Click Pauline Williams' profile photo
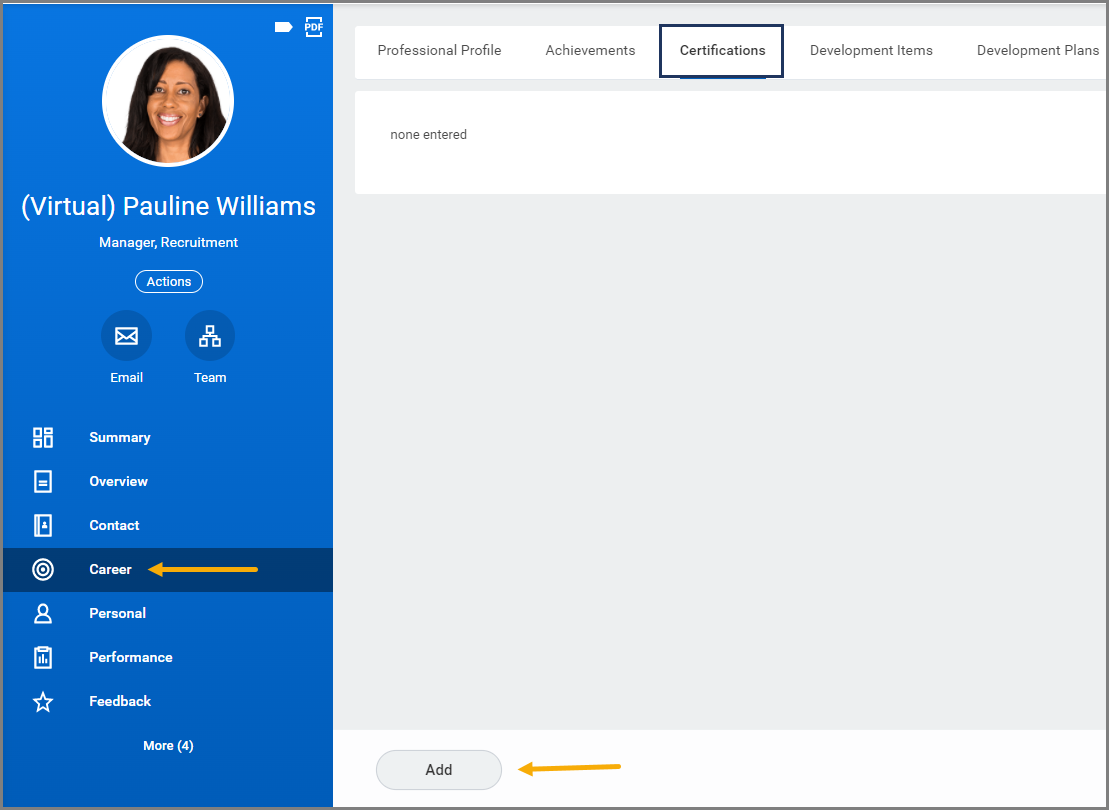 168,101
